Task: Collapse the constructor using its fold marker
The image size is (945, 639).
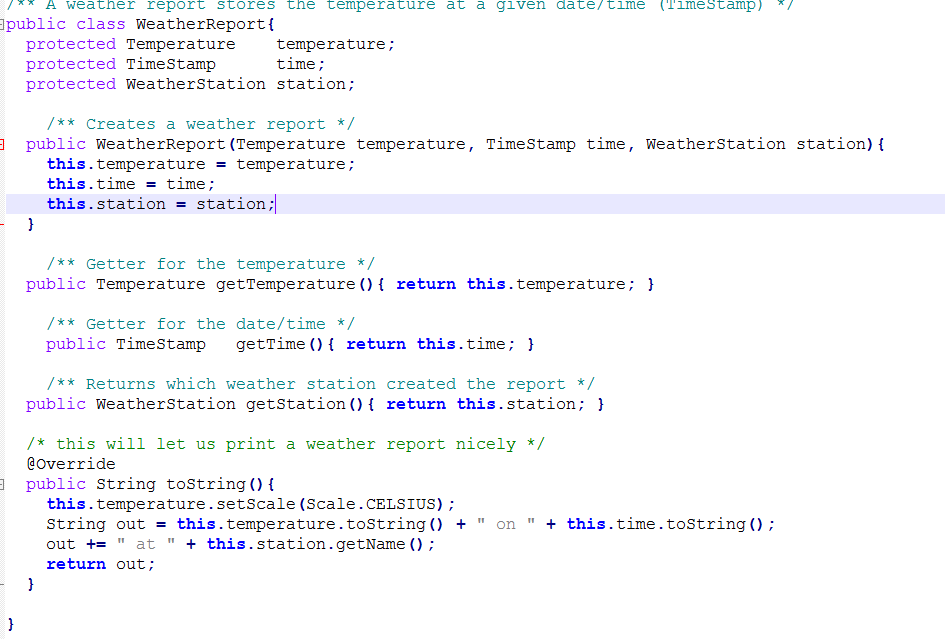Action: 5,144
